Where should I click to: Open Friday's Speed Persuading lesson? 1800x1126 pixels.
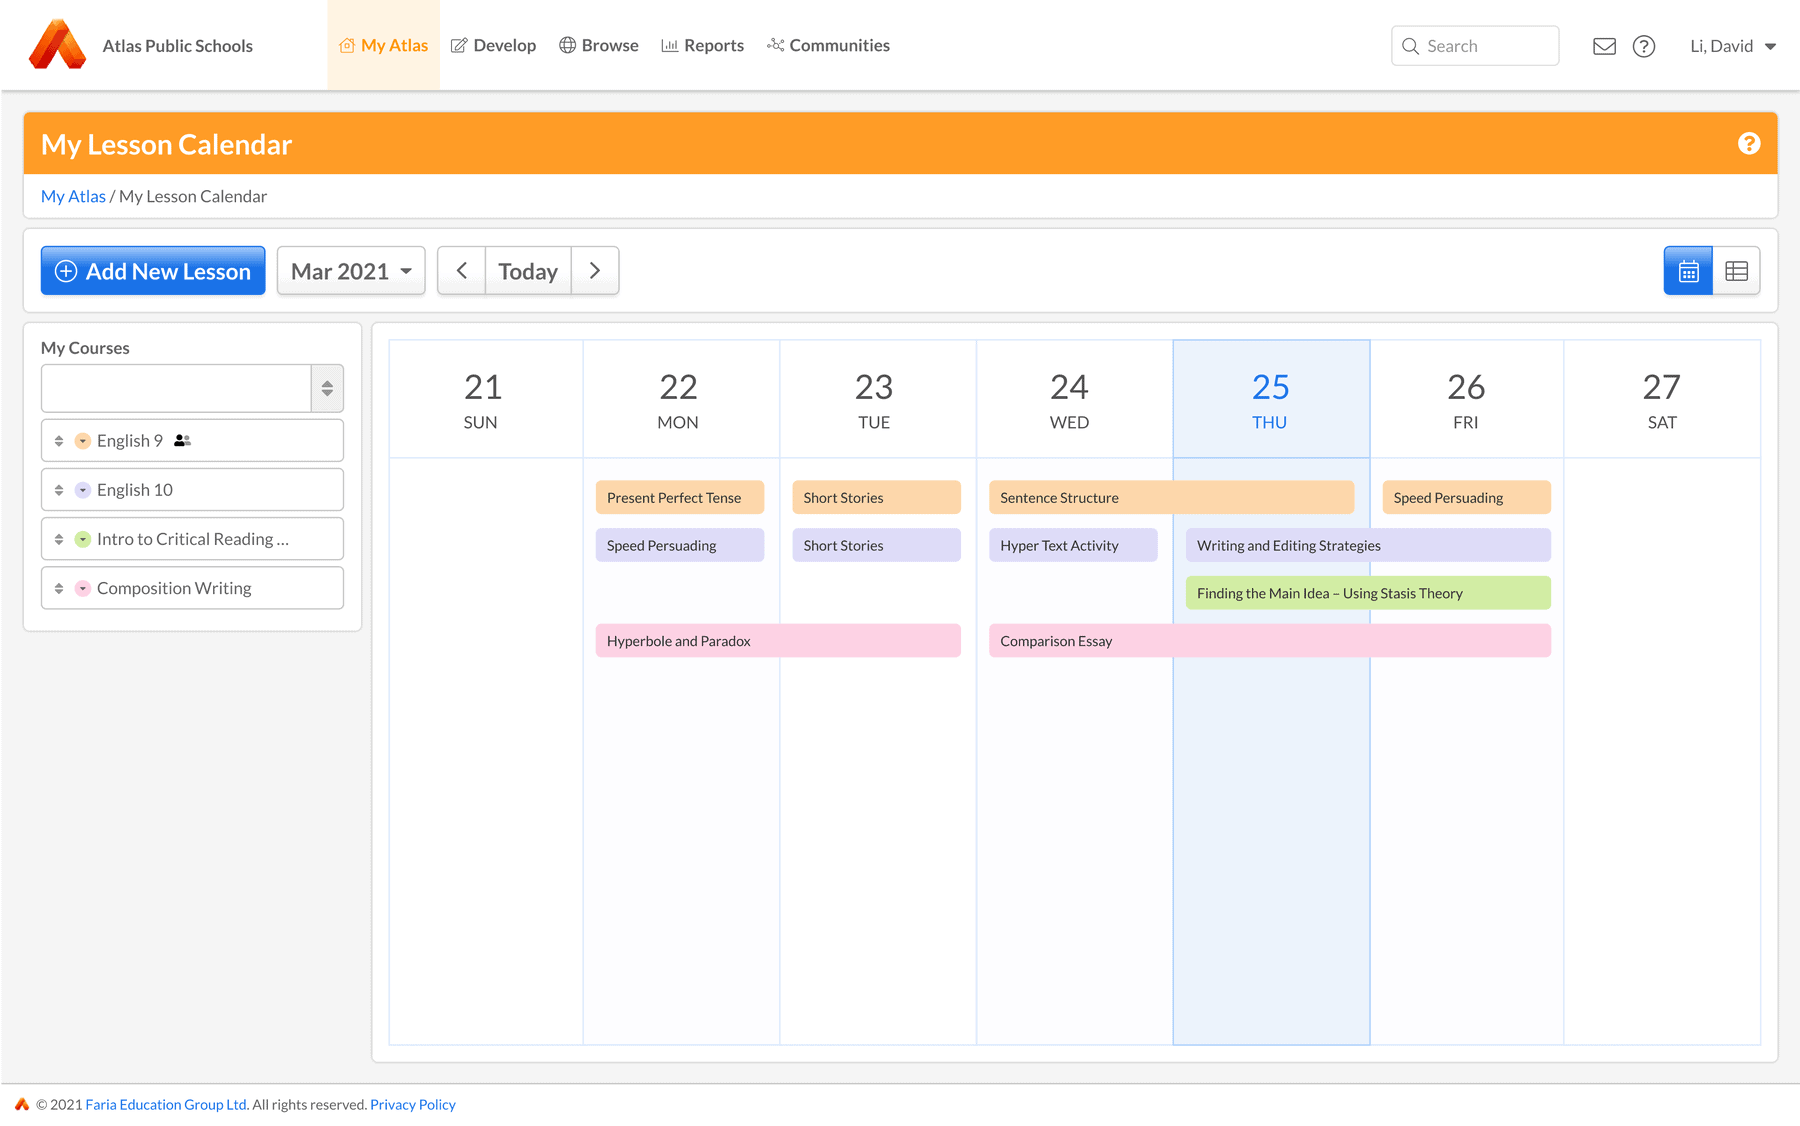(1466, 497)
